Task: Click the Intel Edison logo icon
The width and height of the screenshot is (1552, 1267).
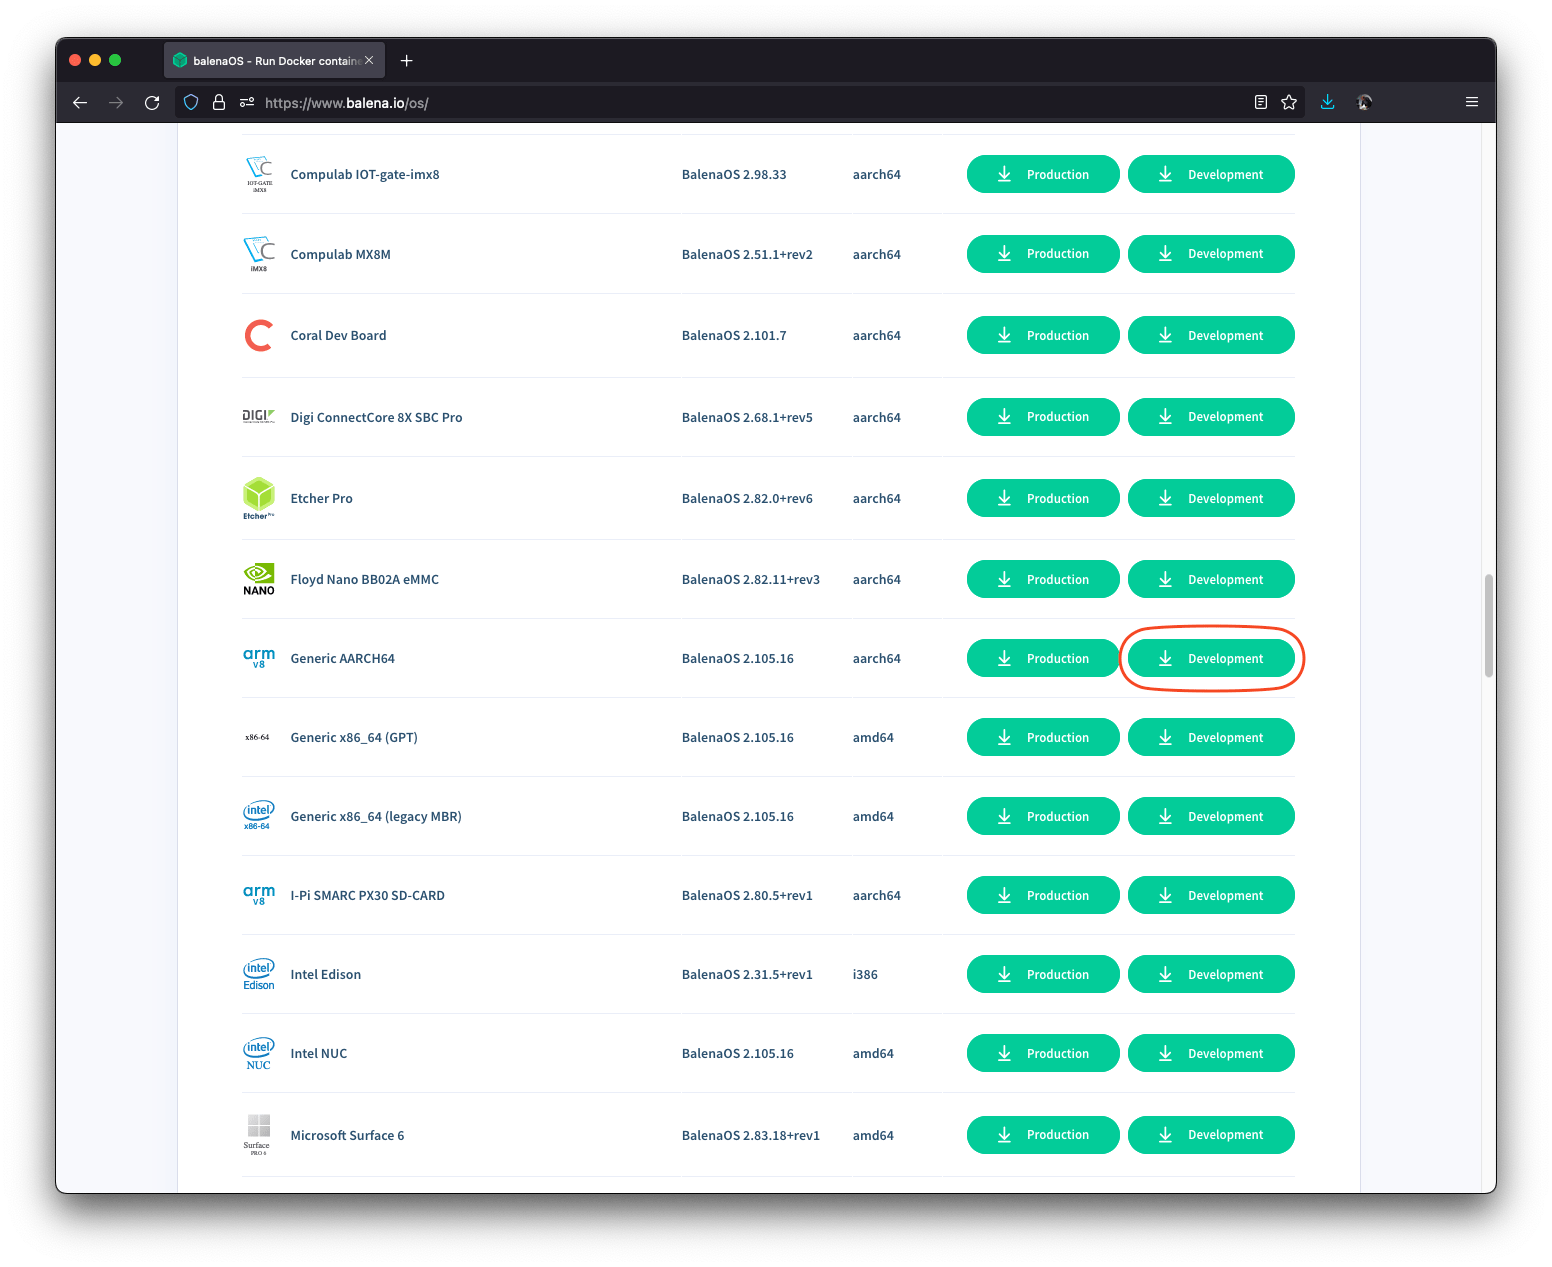Action: click(259, 973)
